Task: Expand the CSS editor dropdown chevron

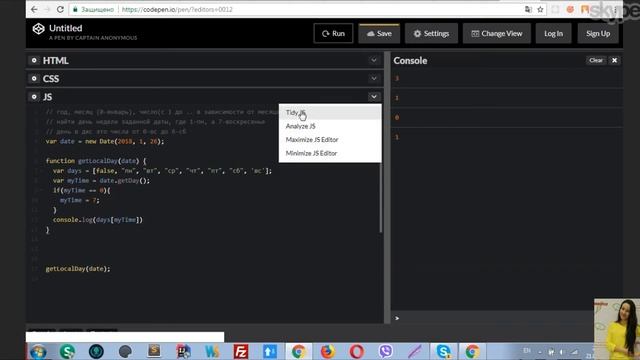Action: [x=373, y=78]
